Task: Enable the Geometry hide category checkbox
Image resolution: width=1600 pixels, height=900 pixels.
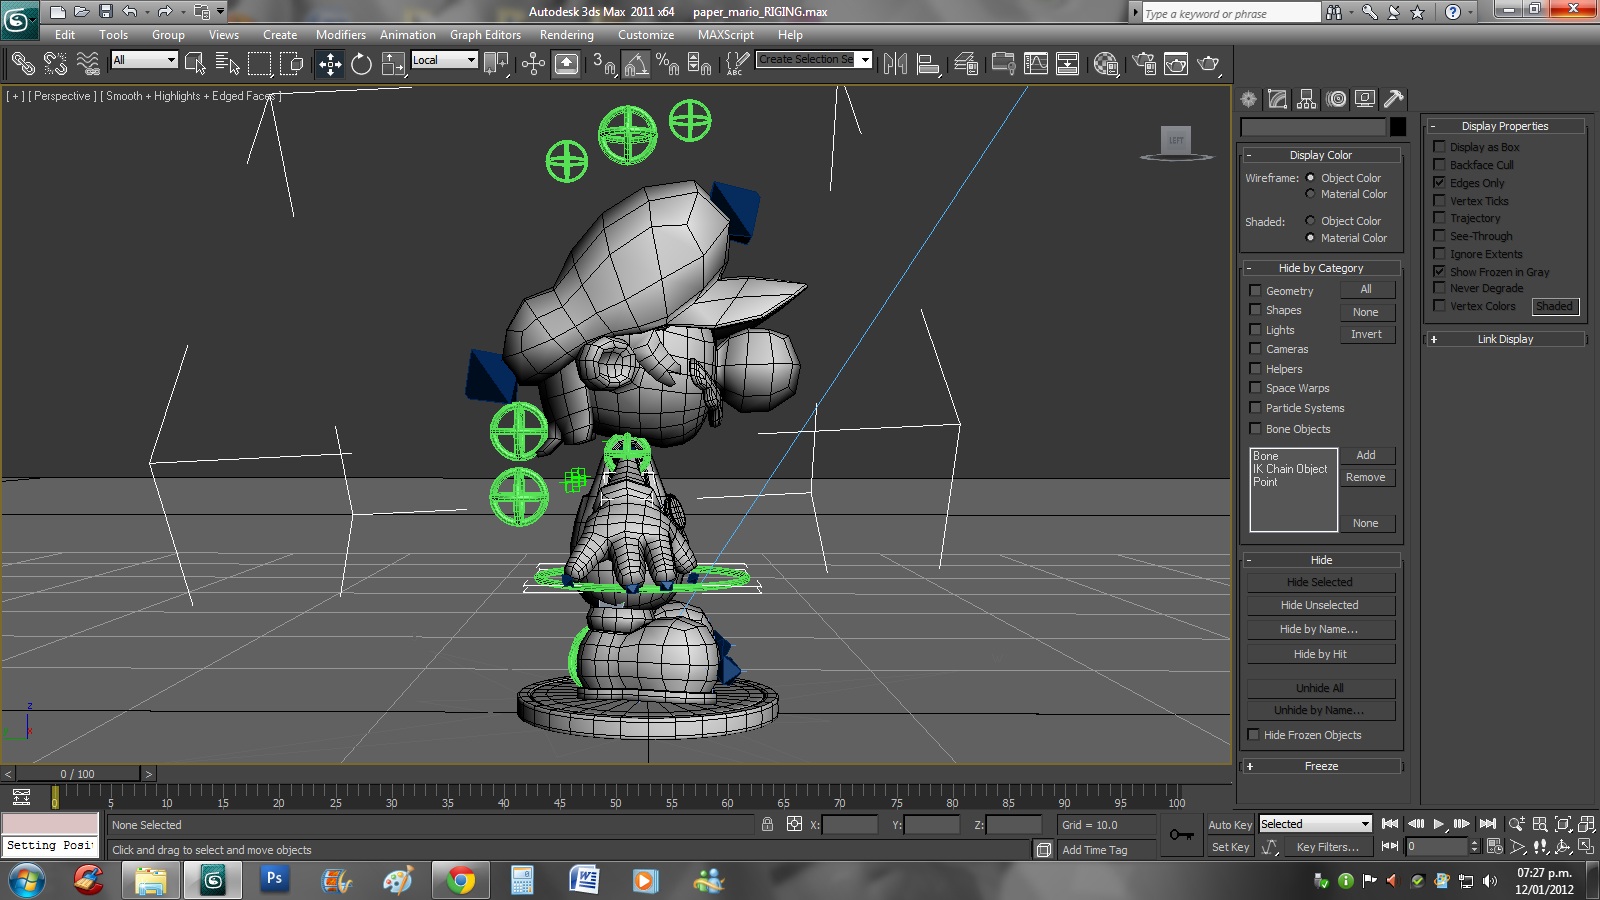Action: tap(1255, 291)
